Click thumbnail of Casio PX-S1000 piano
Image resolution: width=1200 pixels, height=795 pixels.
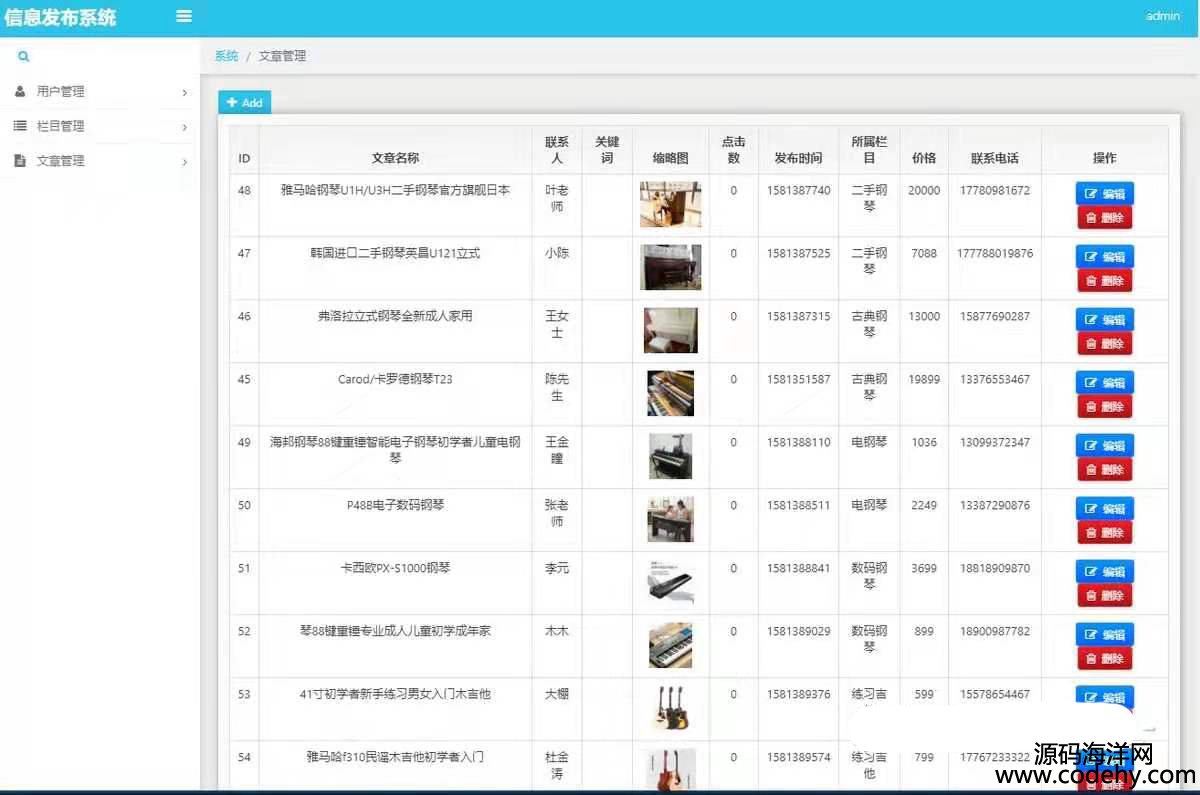[x=670, y=582]
